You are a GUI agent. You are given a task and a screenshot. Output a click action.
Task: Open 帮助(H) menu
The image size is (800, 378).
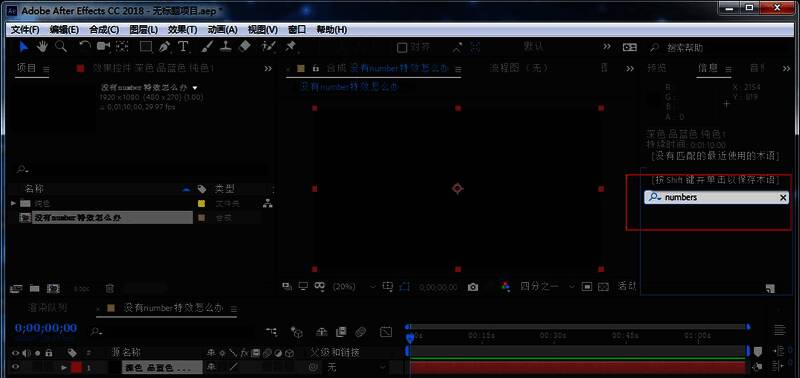click(x=332, y=30)
